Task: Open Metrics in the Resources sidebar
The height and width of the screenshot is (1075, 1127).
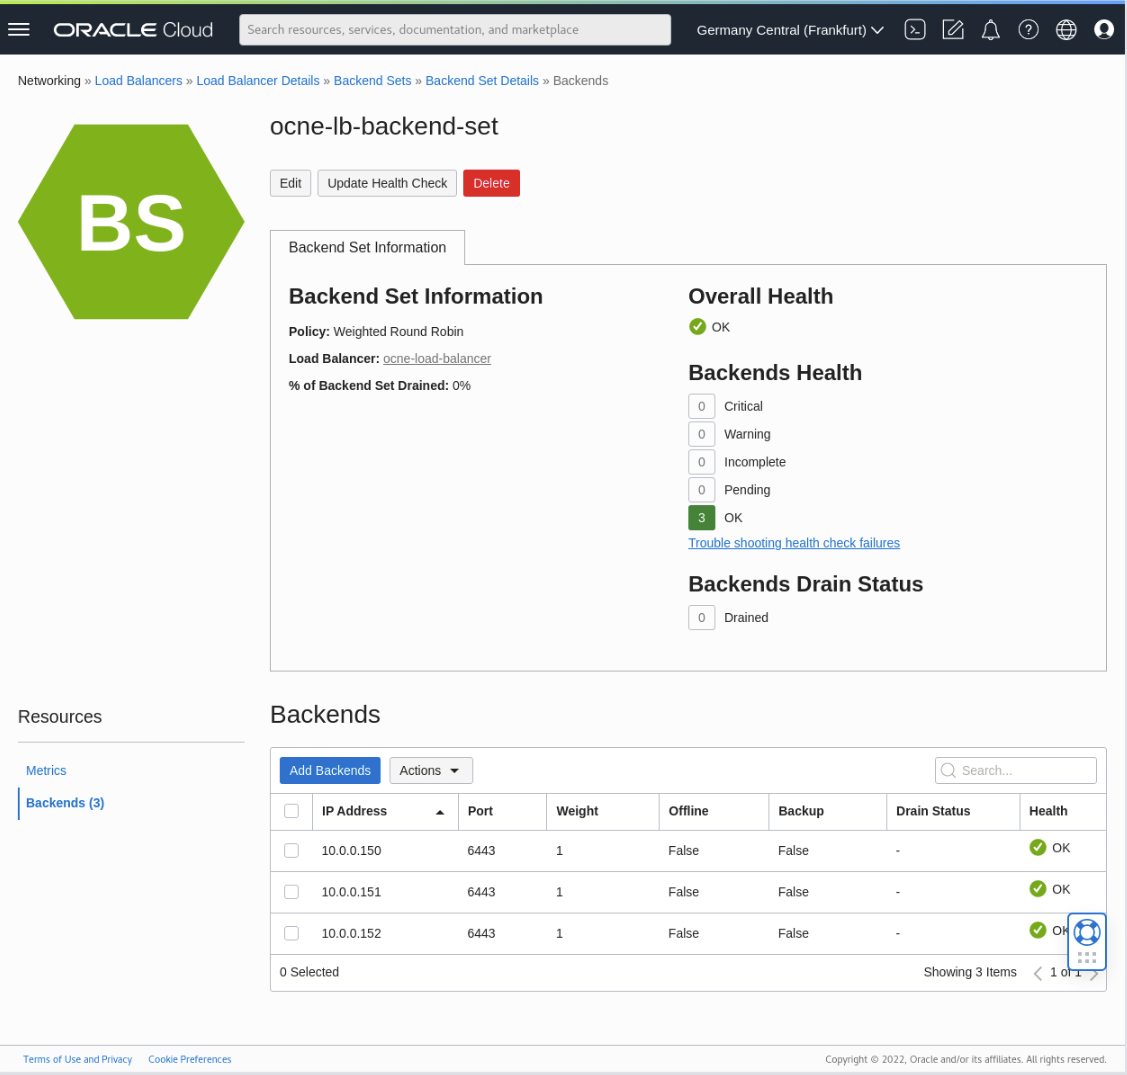Action: (x=46, y=770)
